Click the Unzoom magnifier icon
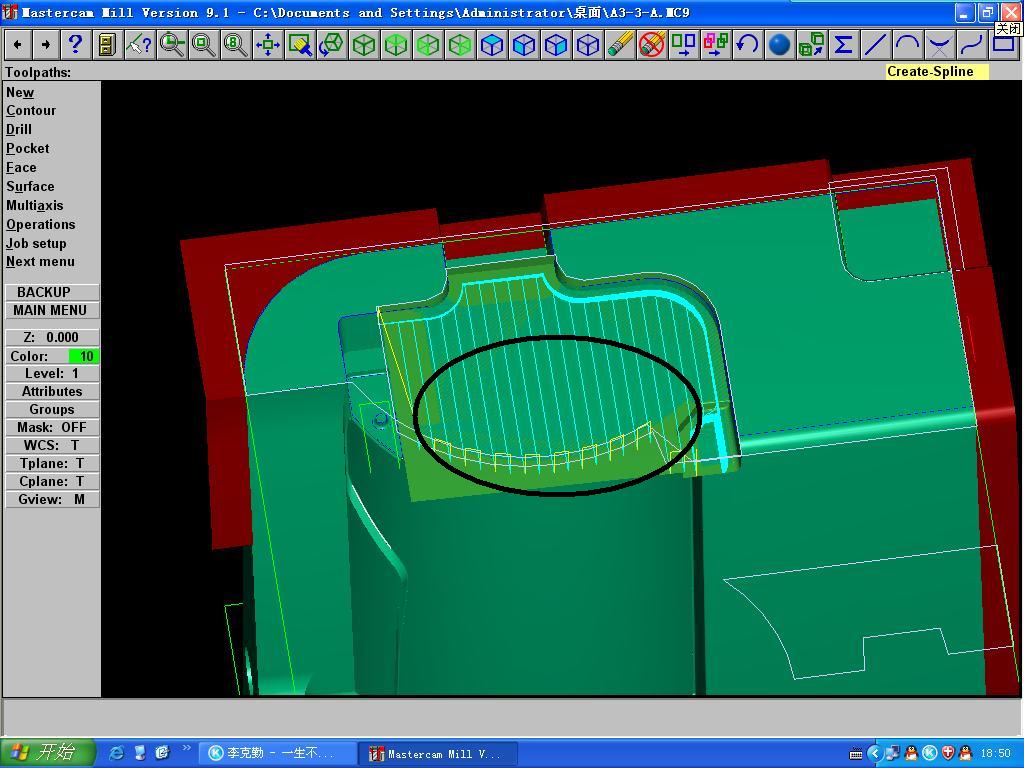This screenshot has height=768, width=1024. point(203,44)
